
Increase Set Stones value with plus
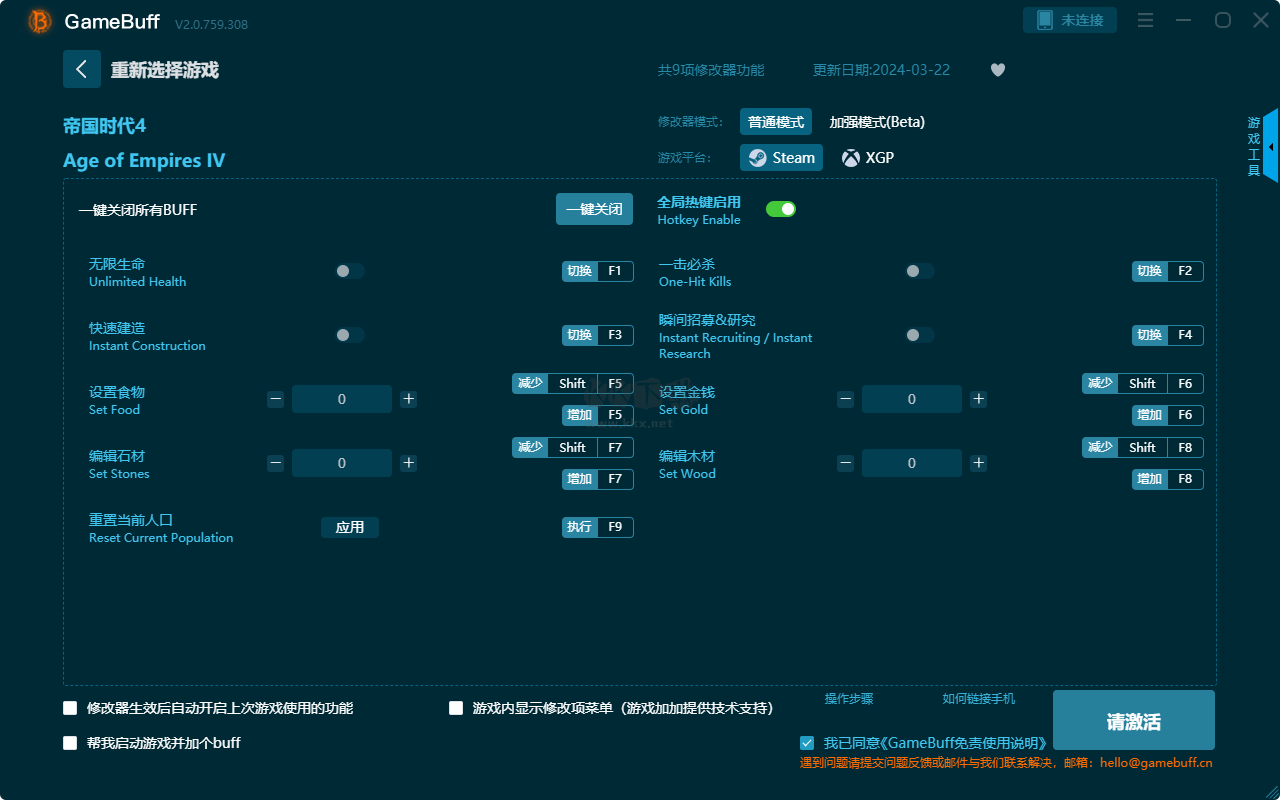coord(408,463)
